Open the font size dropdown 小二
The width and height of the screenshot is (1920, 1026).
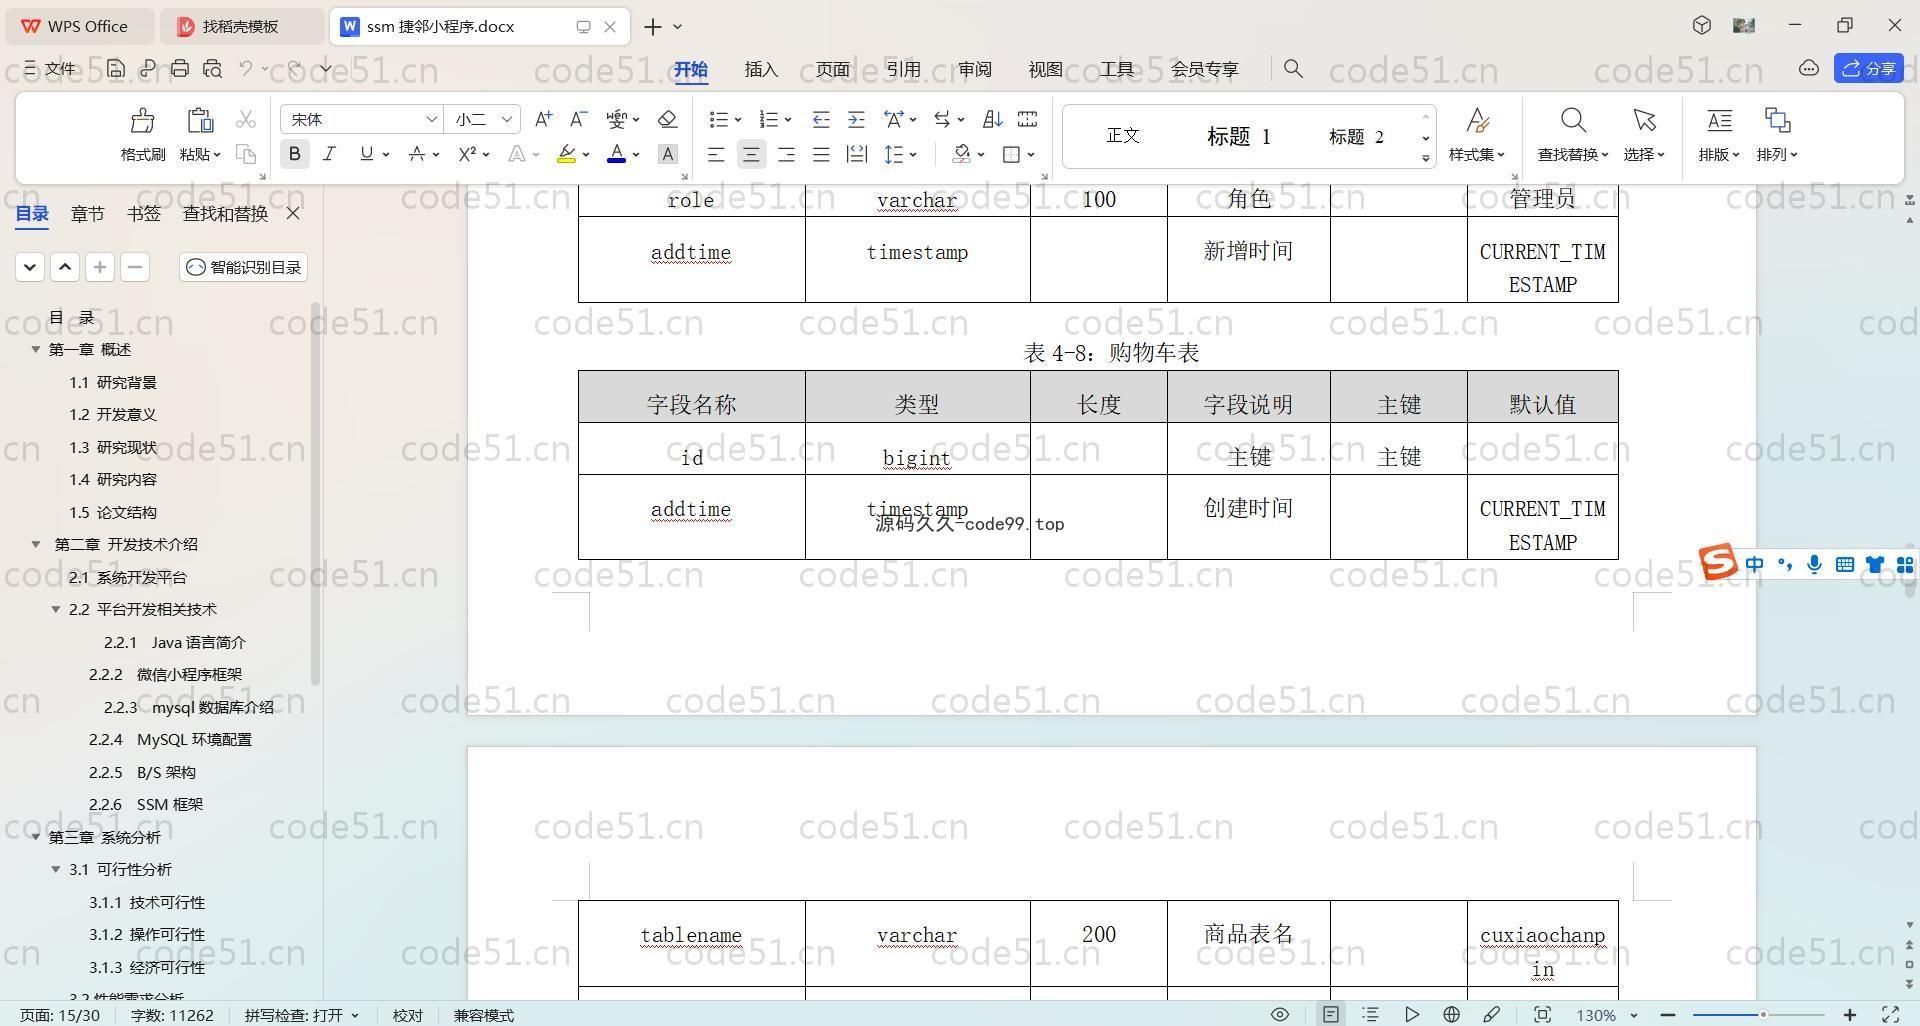pyautogui.click(x=507, y=119)
